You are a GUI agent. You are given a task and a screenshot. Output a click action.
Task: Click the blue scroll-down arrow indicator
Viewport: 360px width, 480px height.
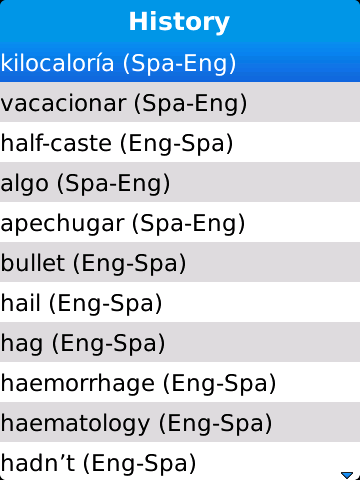tap(347, 474)
